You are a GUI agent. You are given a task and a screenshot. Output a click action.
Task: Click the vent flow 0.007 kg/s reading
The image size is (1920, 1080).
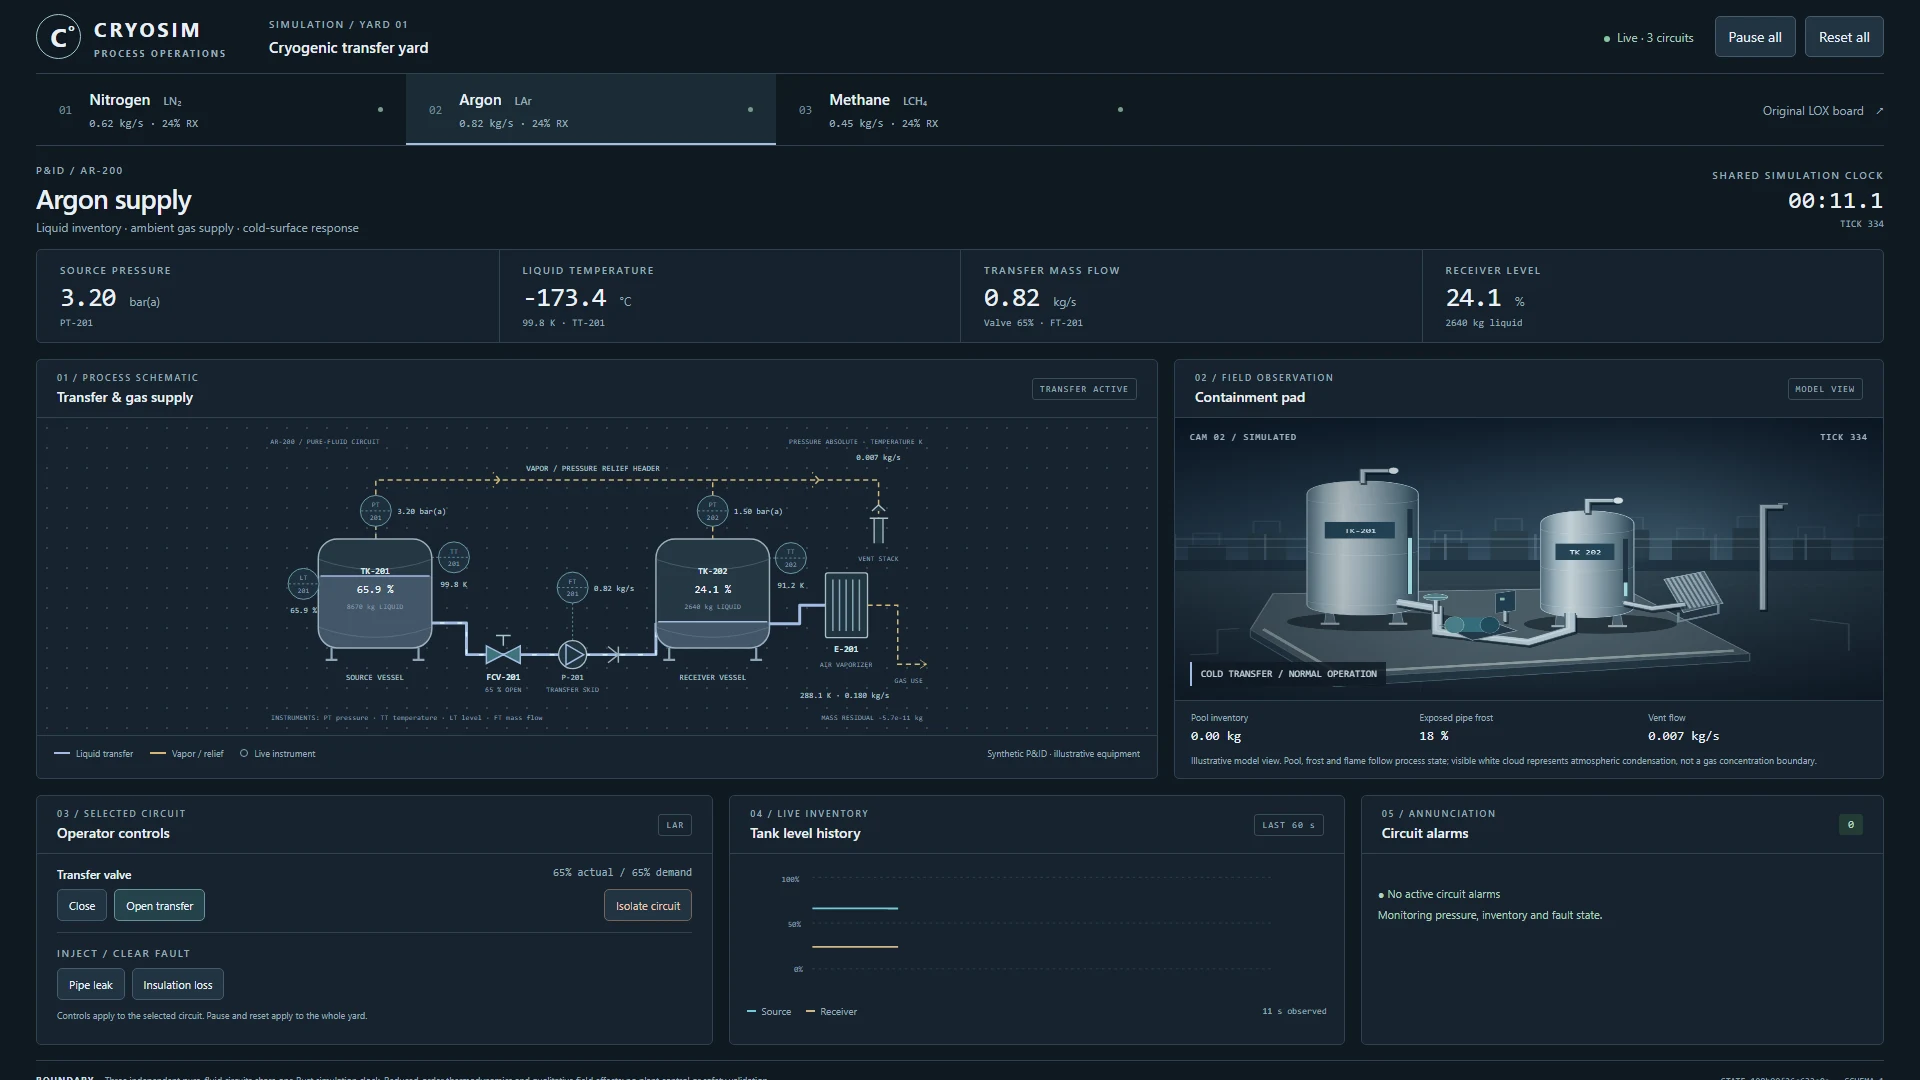tap(1683, 736)
